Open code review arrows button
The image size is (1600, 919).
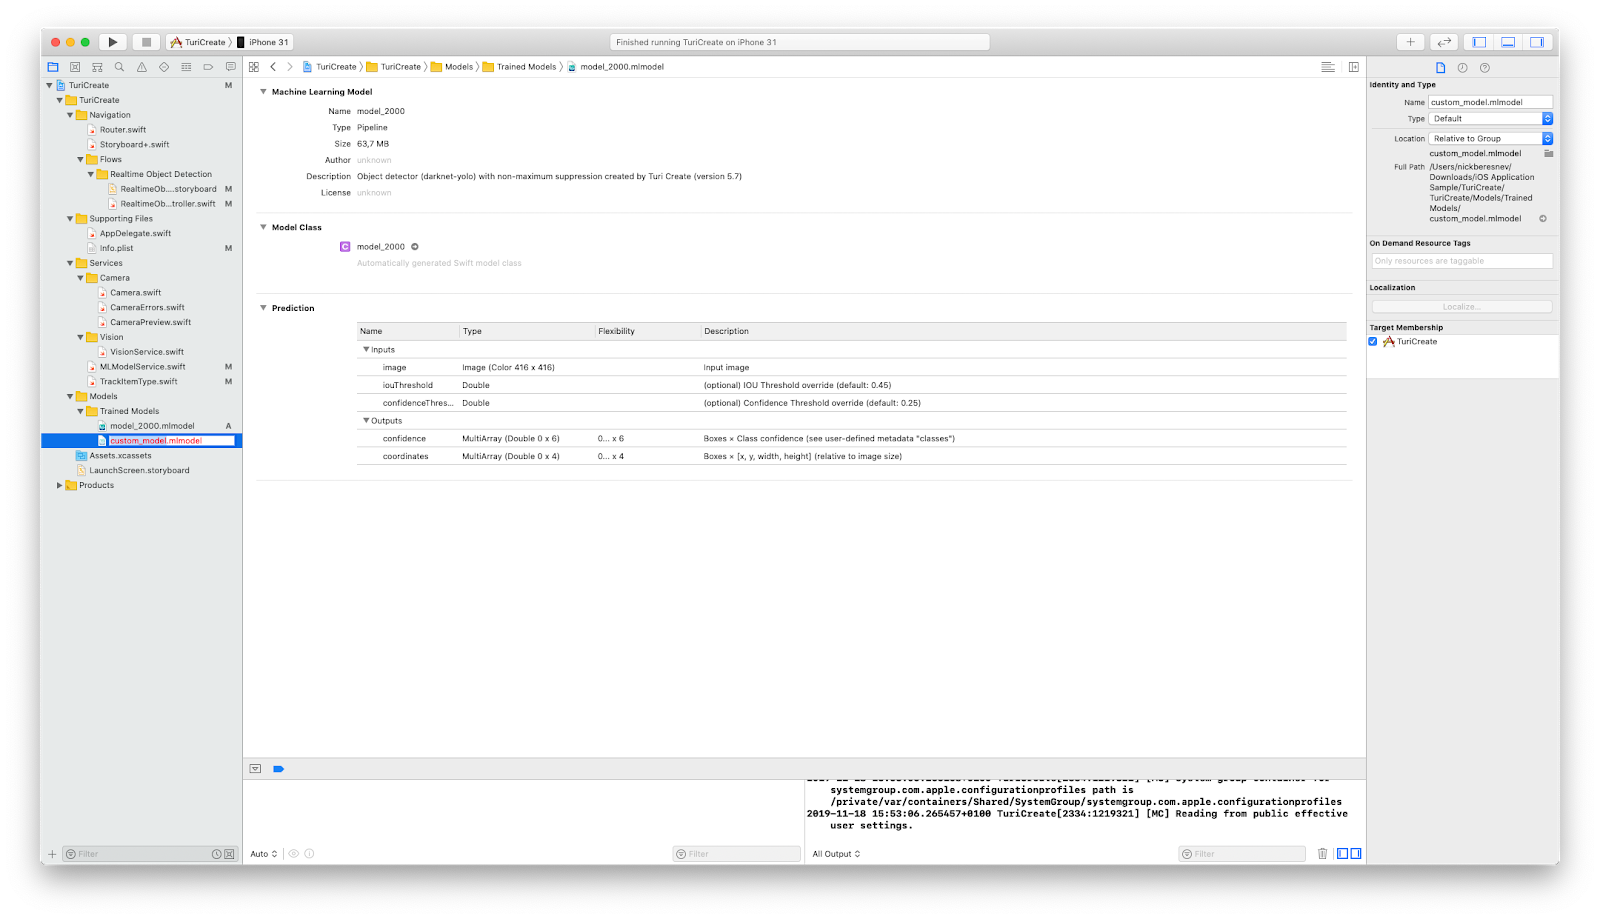coord(1444,42)
